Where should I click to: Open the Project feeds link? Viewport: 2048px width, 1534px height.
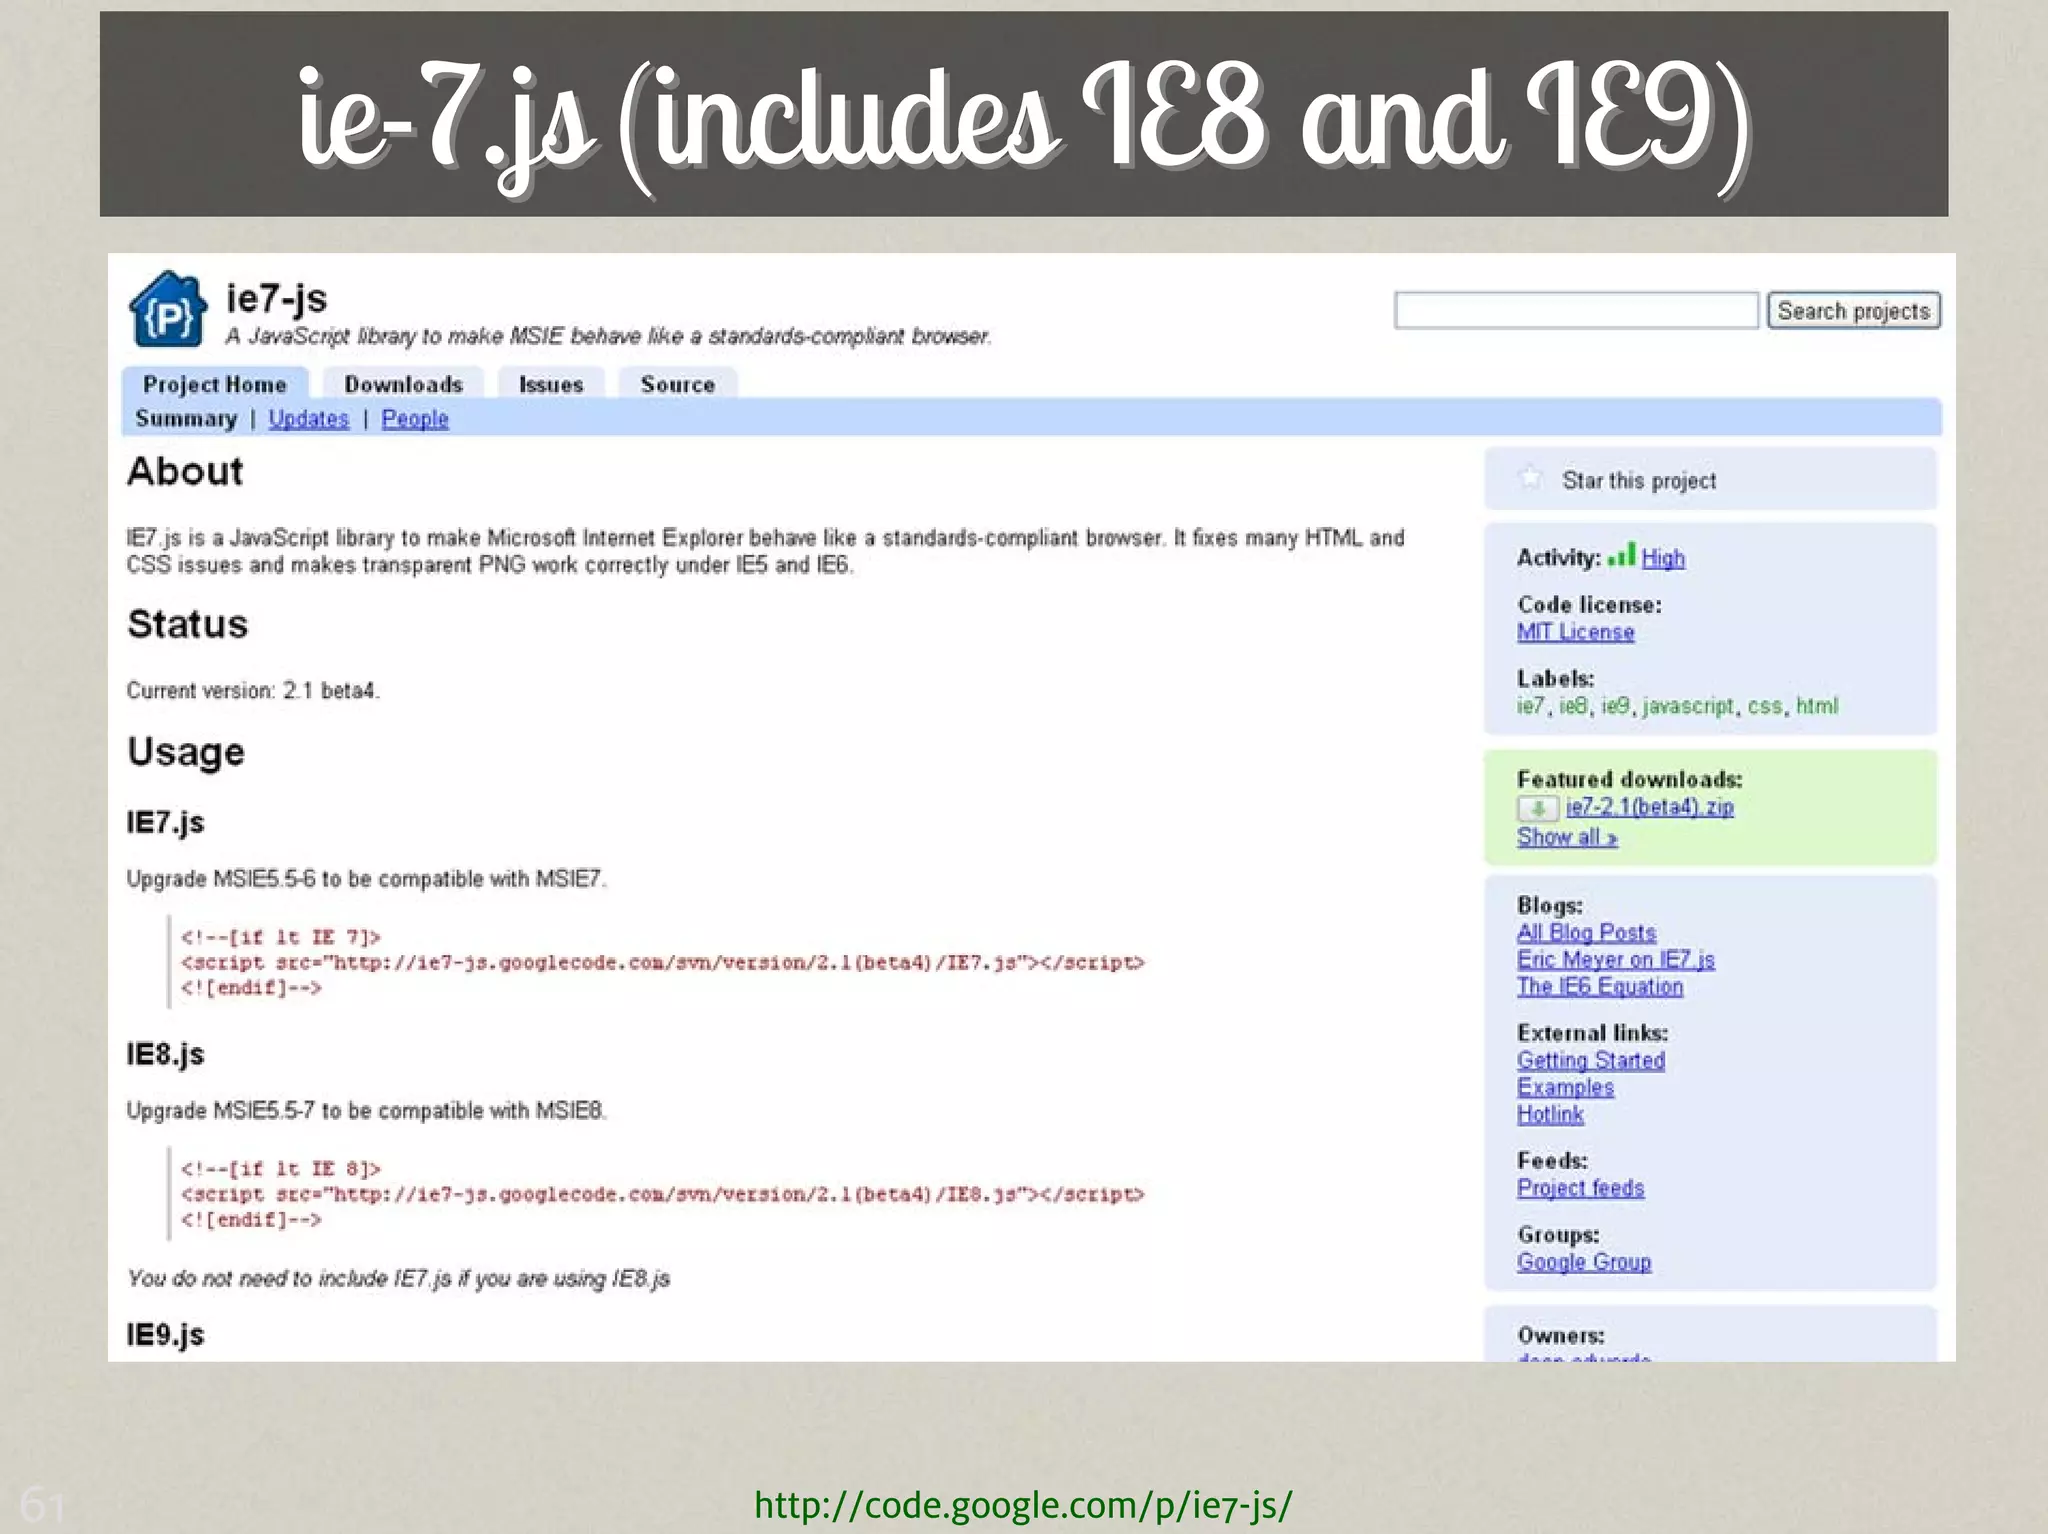click(x=1580, y=1188)
